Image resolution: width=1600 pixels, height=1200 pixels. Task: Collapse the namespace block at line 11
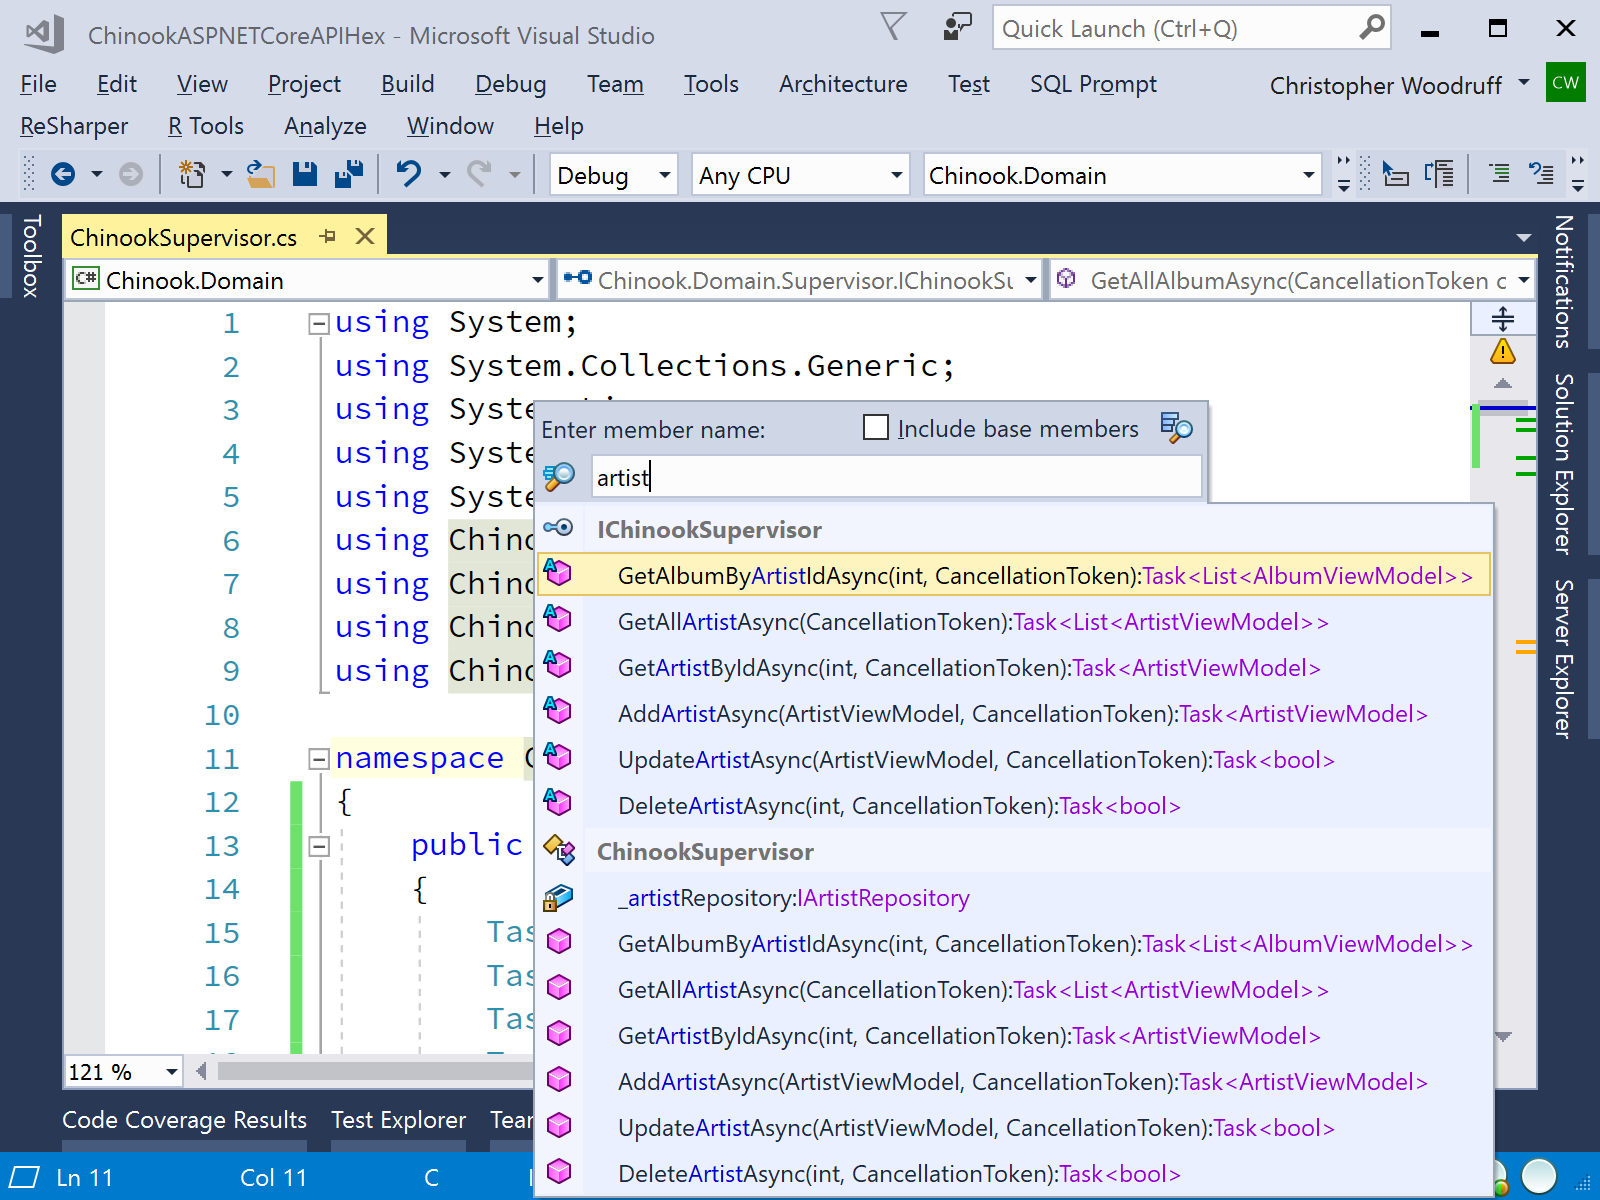(x=319, y=759)
